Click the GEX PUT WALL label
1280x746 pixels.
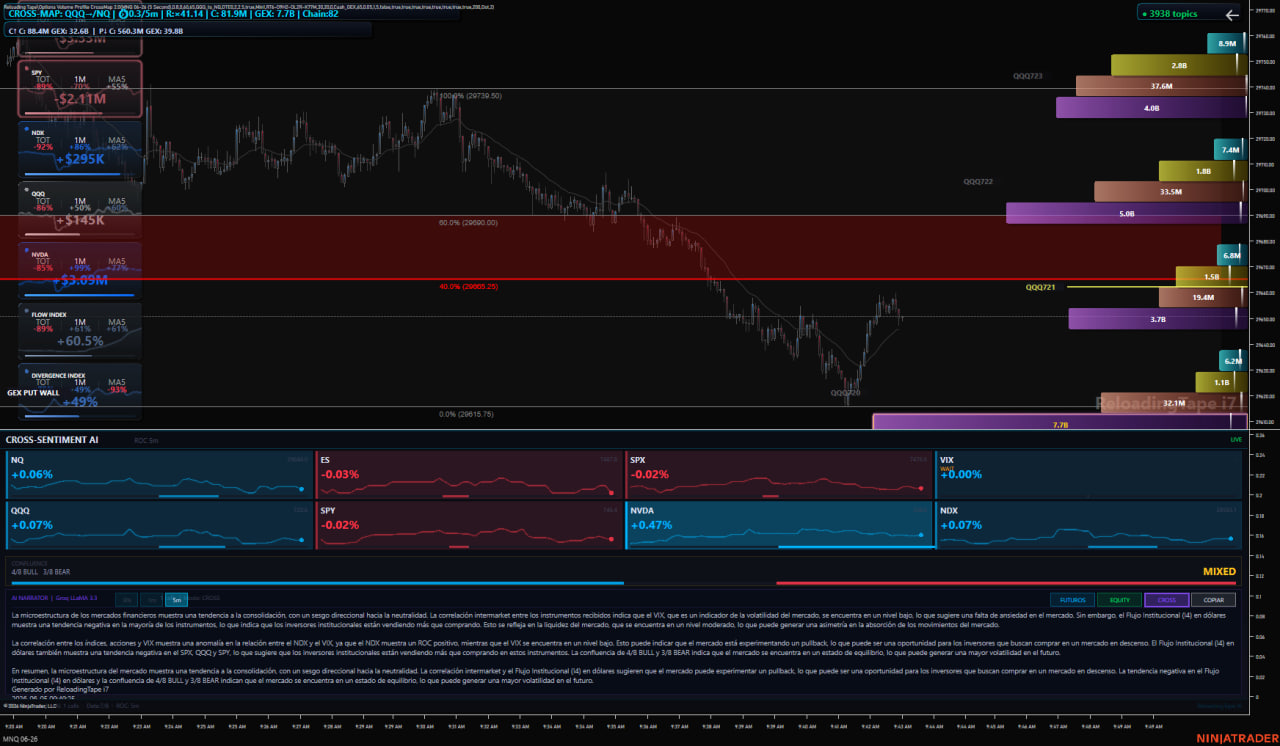[34, 393]
